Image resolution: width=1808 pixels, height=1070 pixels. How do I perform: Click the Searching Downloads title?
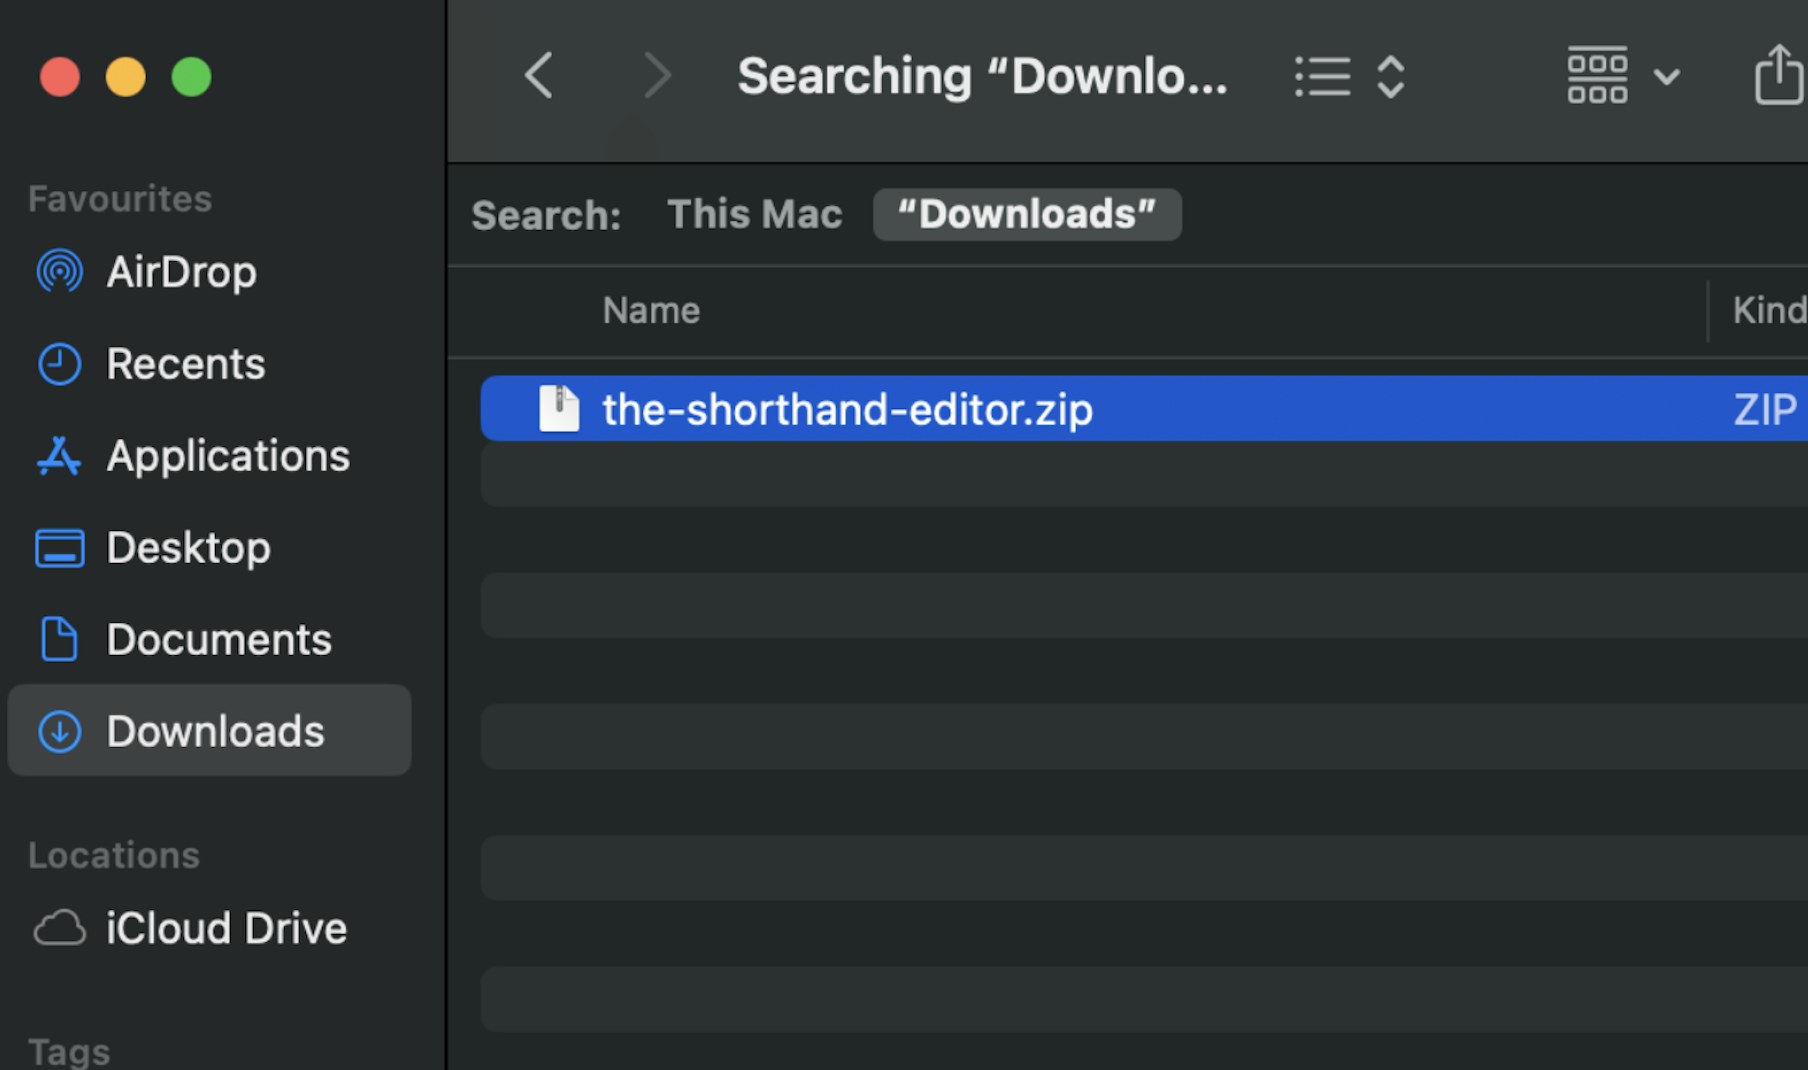click(x=982, y=75)
